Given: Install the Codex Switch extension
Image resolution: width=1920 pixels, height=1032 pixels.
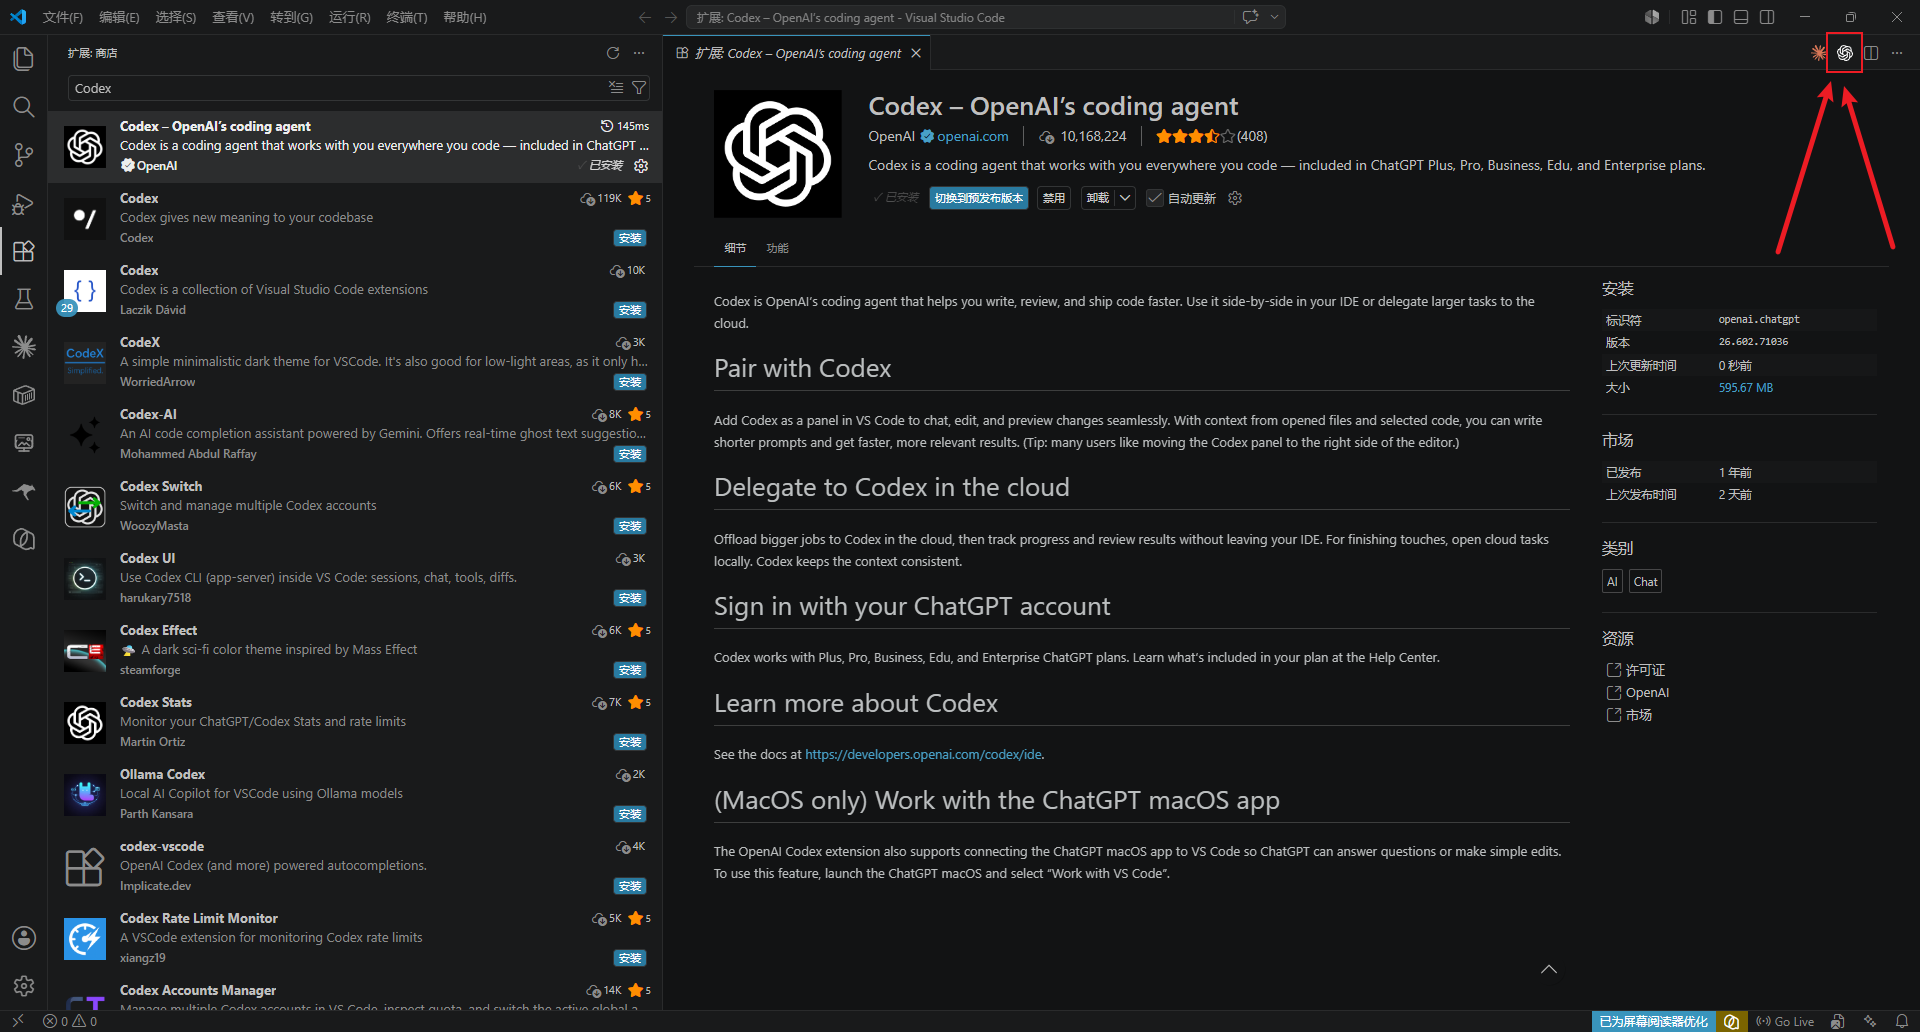Looking at the screenshot, I should pos(630,526).
